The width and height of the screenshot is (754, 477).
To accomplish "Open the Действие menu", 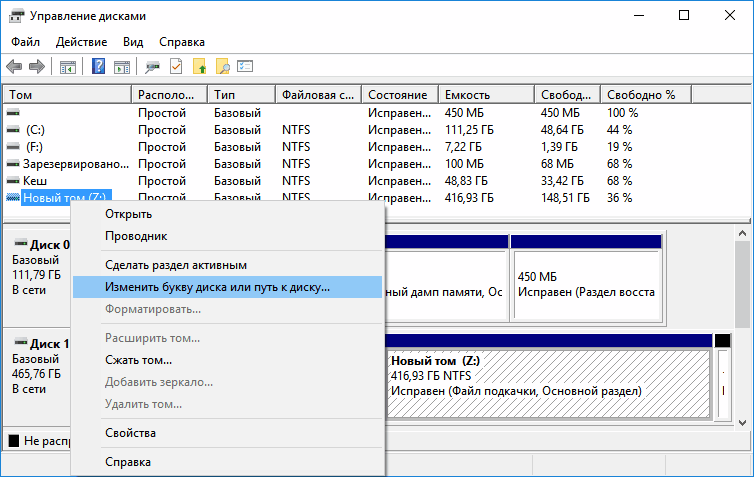I will pos(81,42).
